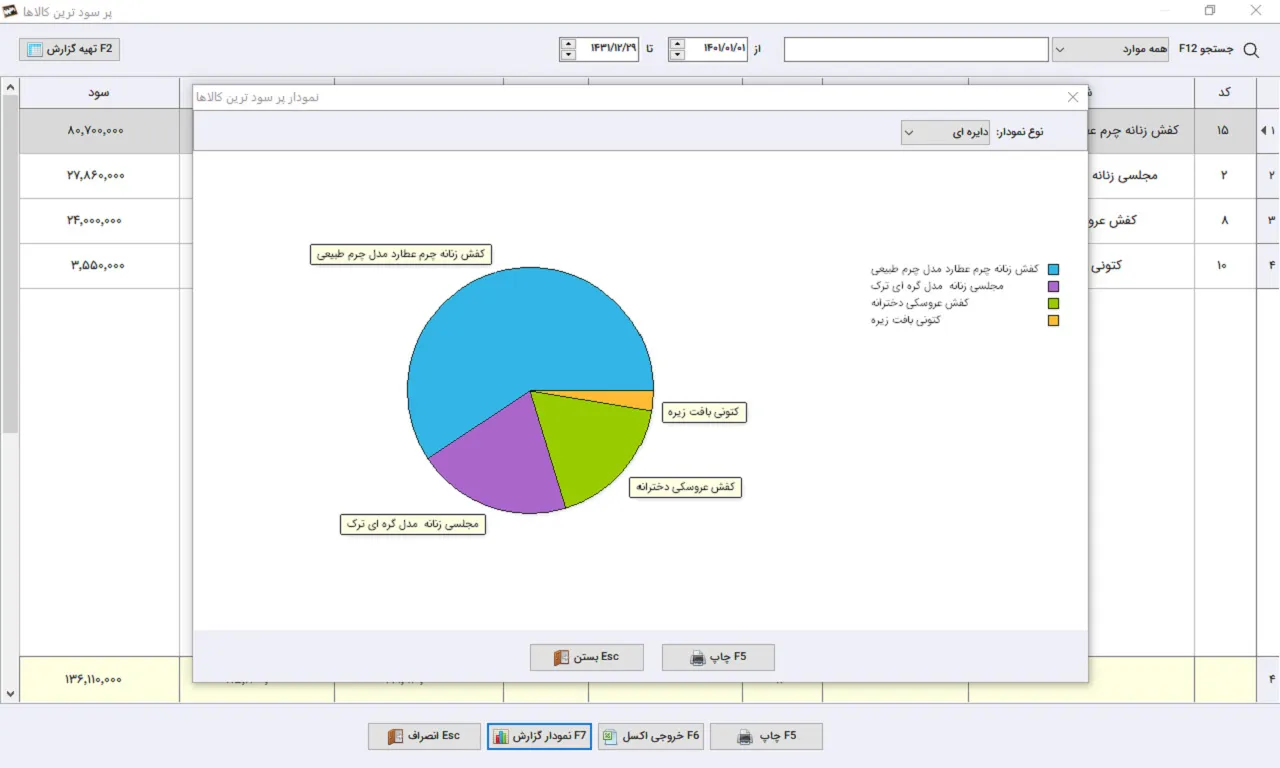1280x768 pixels.
Task: Click Esc بستن in the chart dialog
Action: [x=587, y=657]
